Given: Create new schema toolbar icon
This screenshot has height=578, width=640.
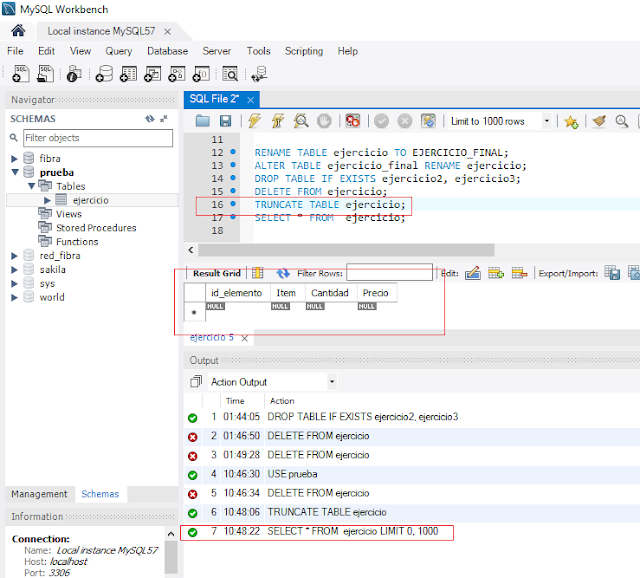Looking at the screenshot, I should coord(104,74).
